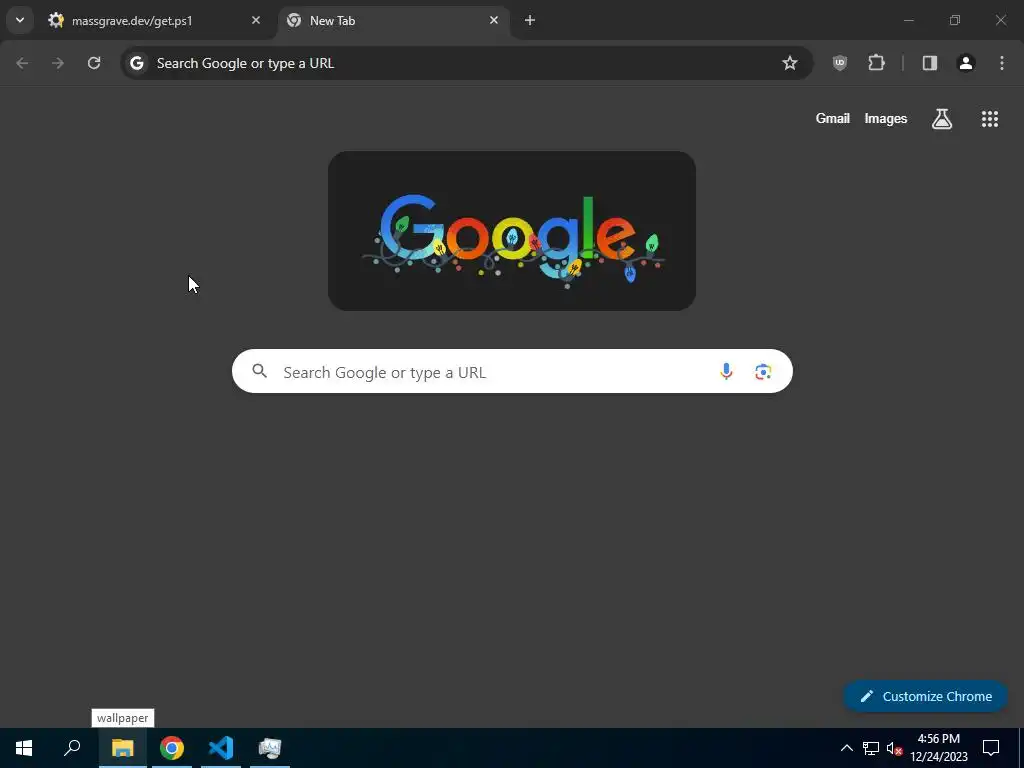Viewport: 1024px width, 768px height.
Task: Open Windows taskbar search
Action: [72, 748]
